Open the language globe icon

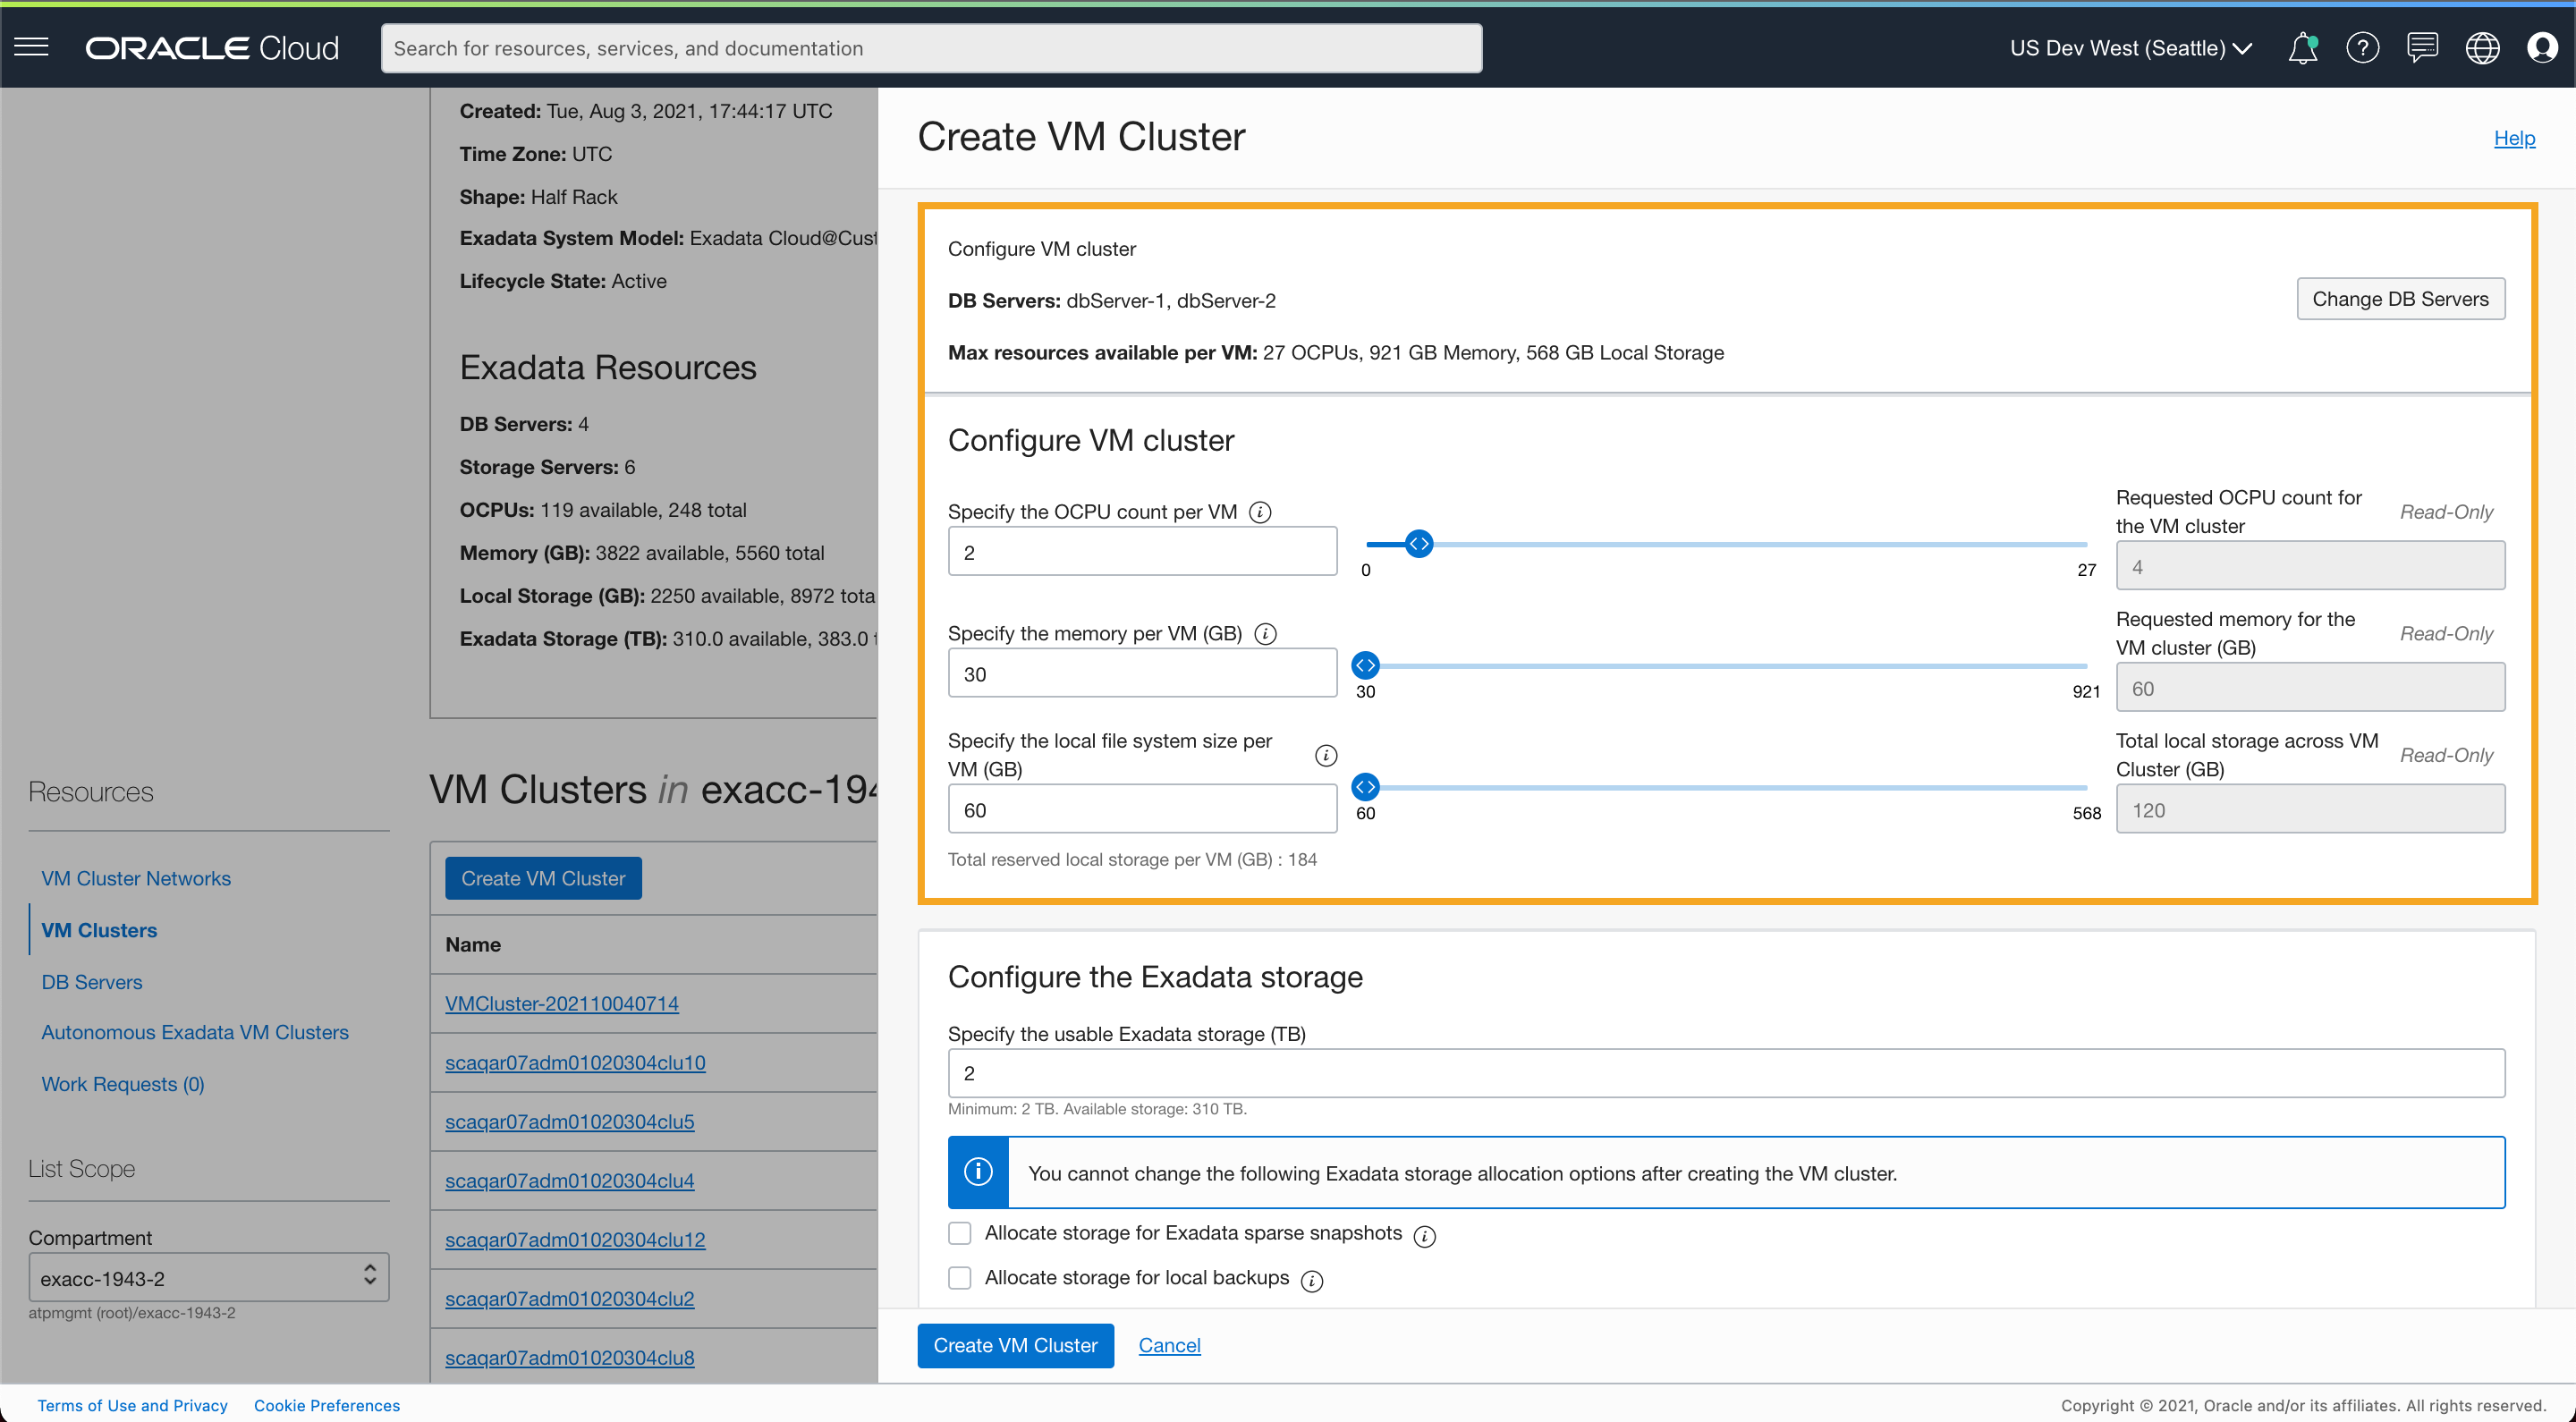pyautogui.click(x=2482, y=48)
